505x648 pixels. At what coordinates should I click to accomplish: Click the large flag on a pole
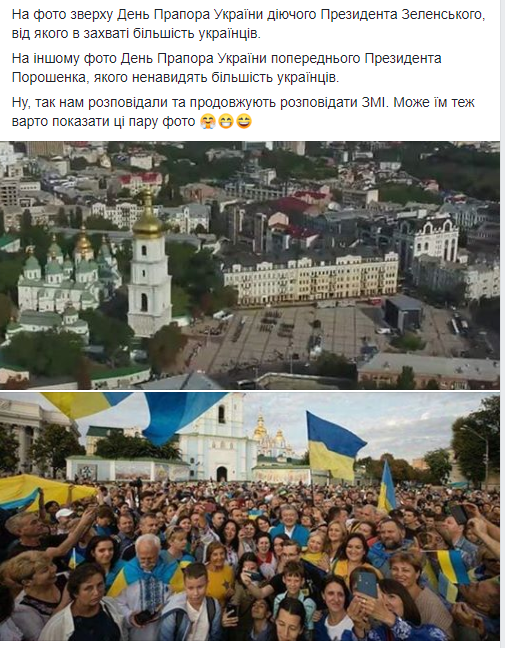tap(334, 446)
